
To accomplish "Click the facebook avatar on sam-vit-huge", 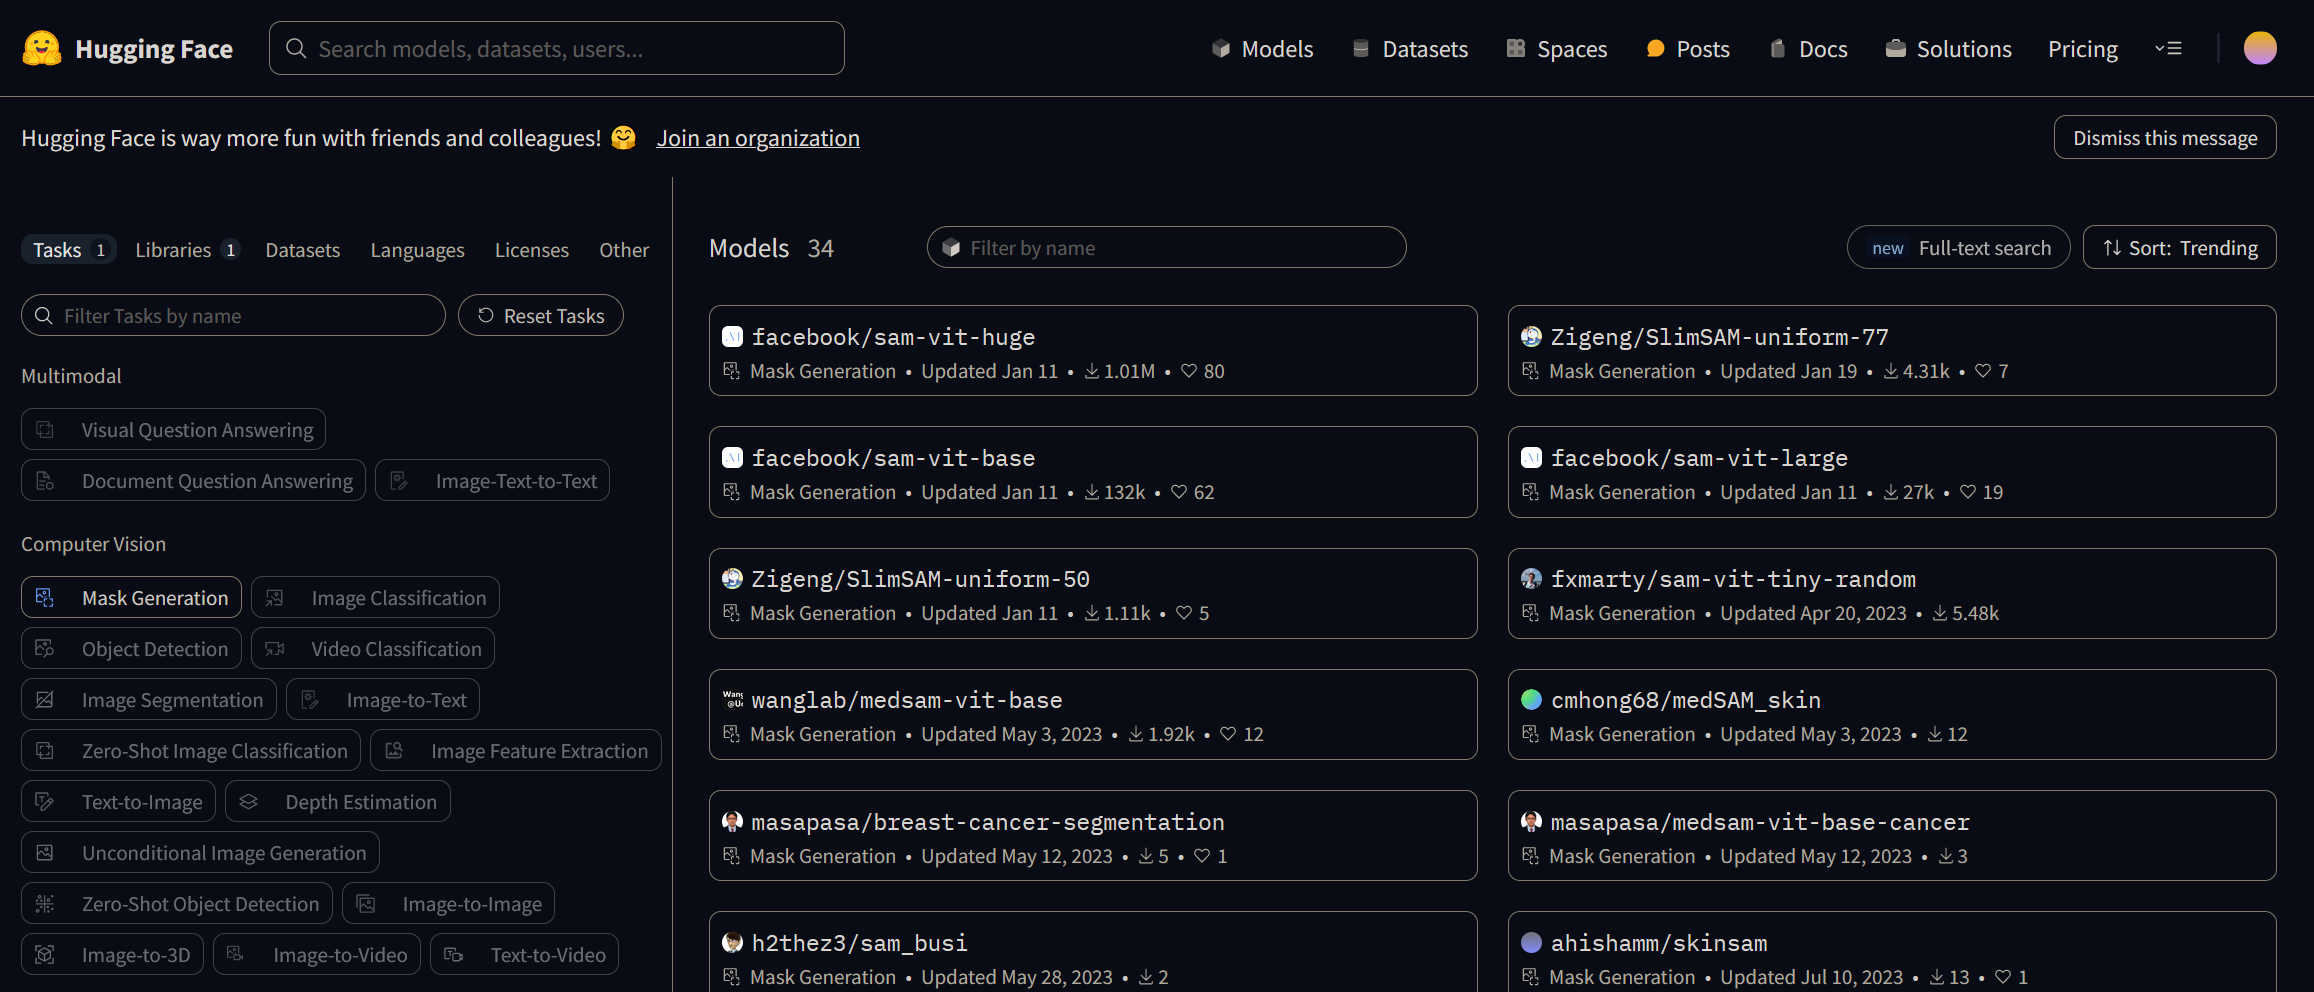I will click(x=733, y=337).
